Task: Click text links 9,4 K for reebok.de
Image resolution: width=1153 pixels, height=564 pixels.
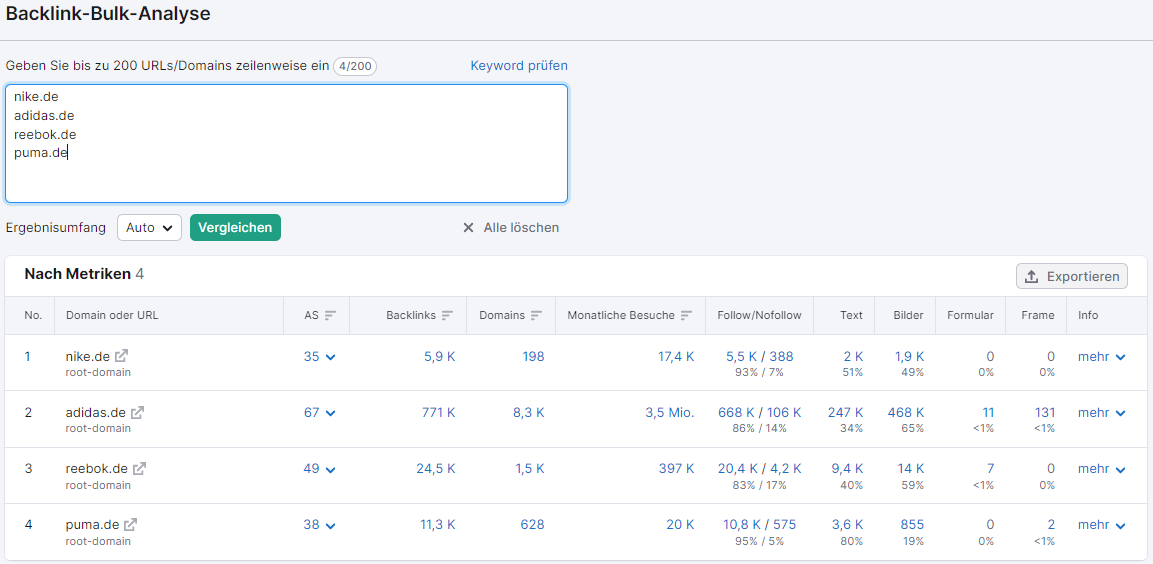Action: pyautogui.click(x=847, y=468)
